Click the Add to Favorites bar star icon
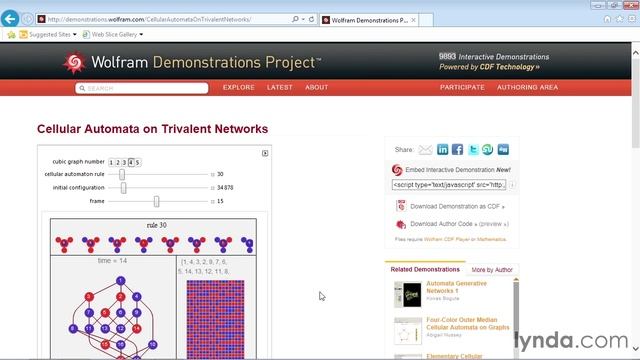The width and height of the screenshot is (640, 360). click(11, 35)
